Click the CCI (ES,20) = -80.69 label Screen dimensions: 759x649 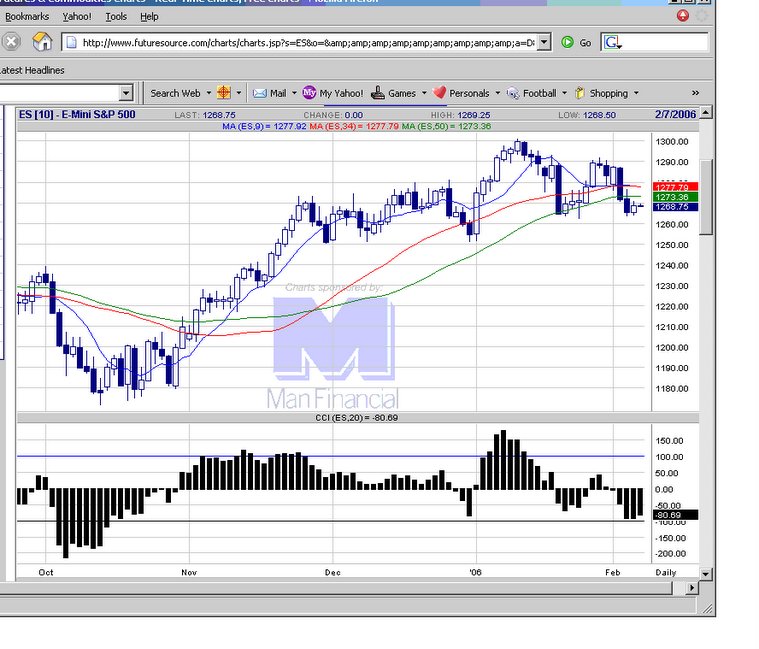coord(357,418)
